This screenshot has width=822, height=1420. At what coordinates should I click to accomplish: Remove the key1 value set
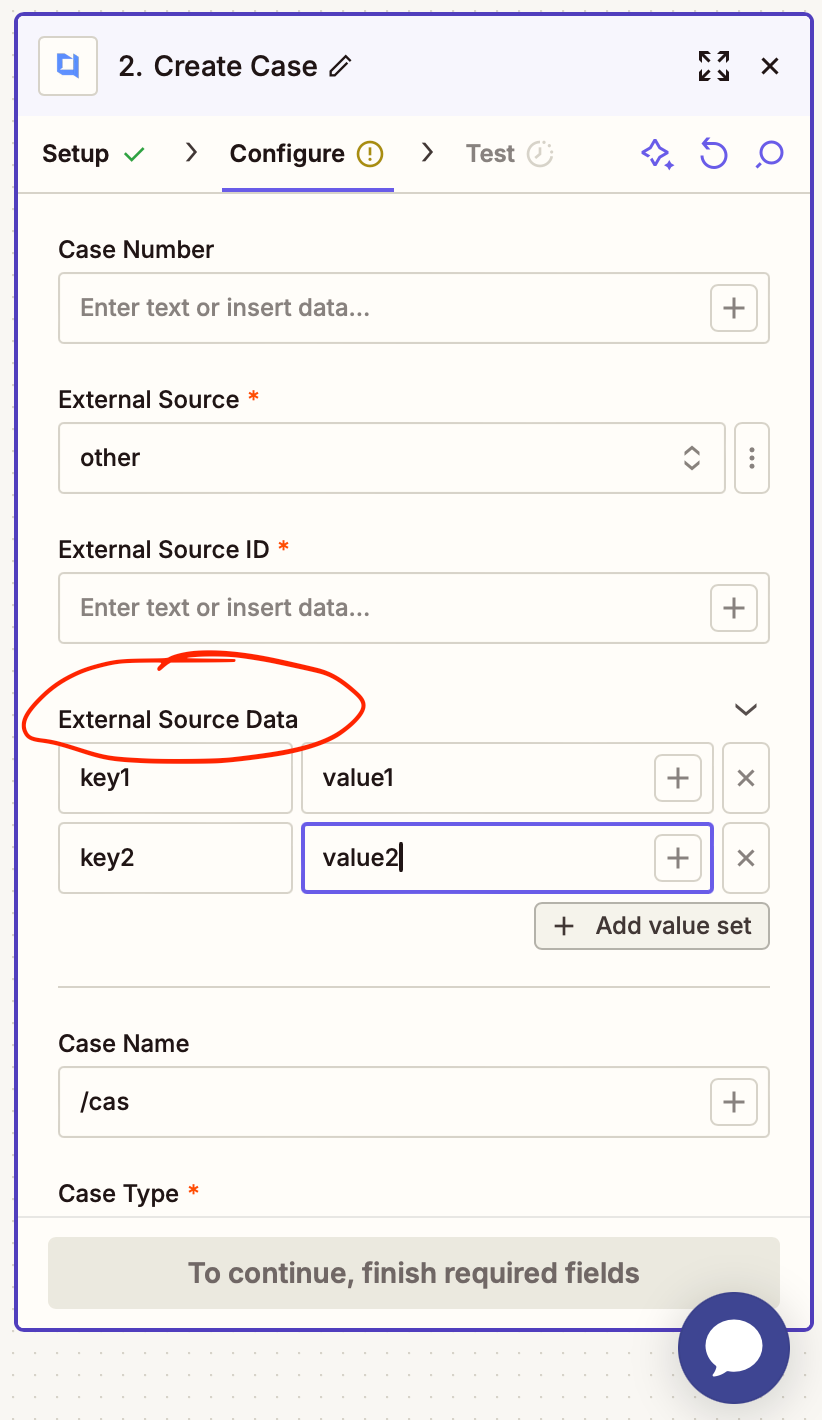(745, 778)
